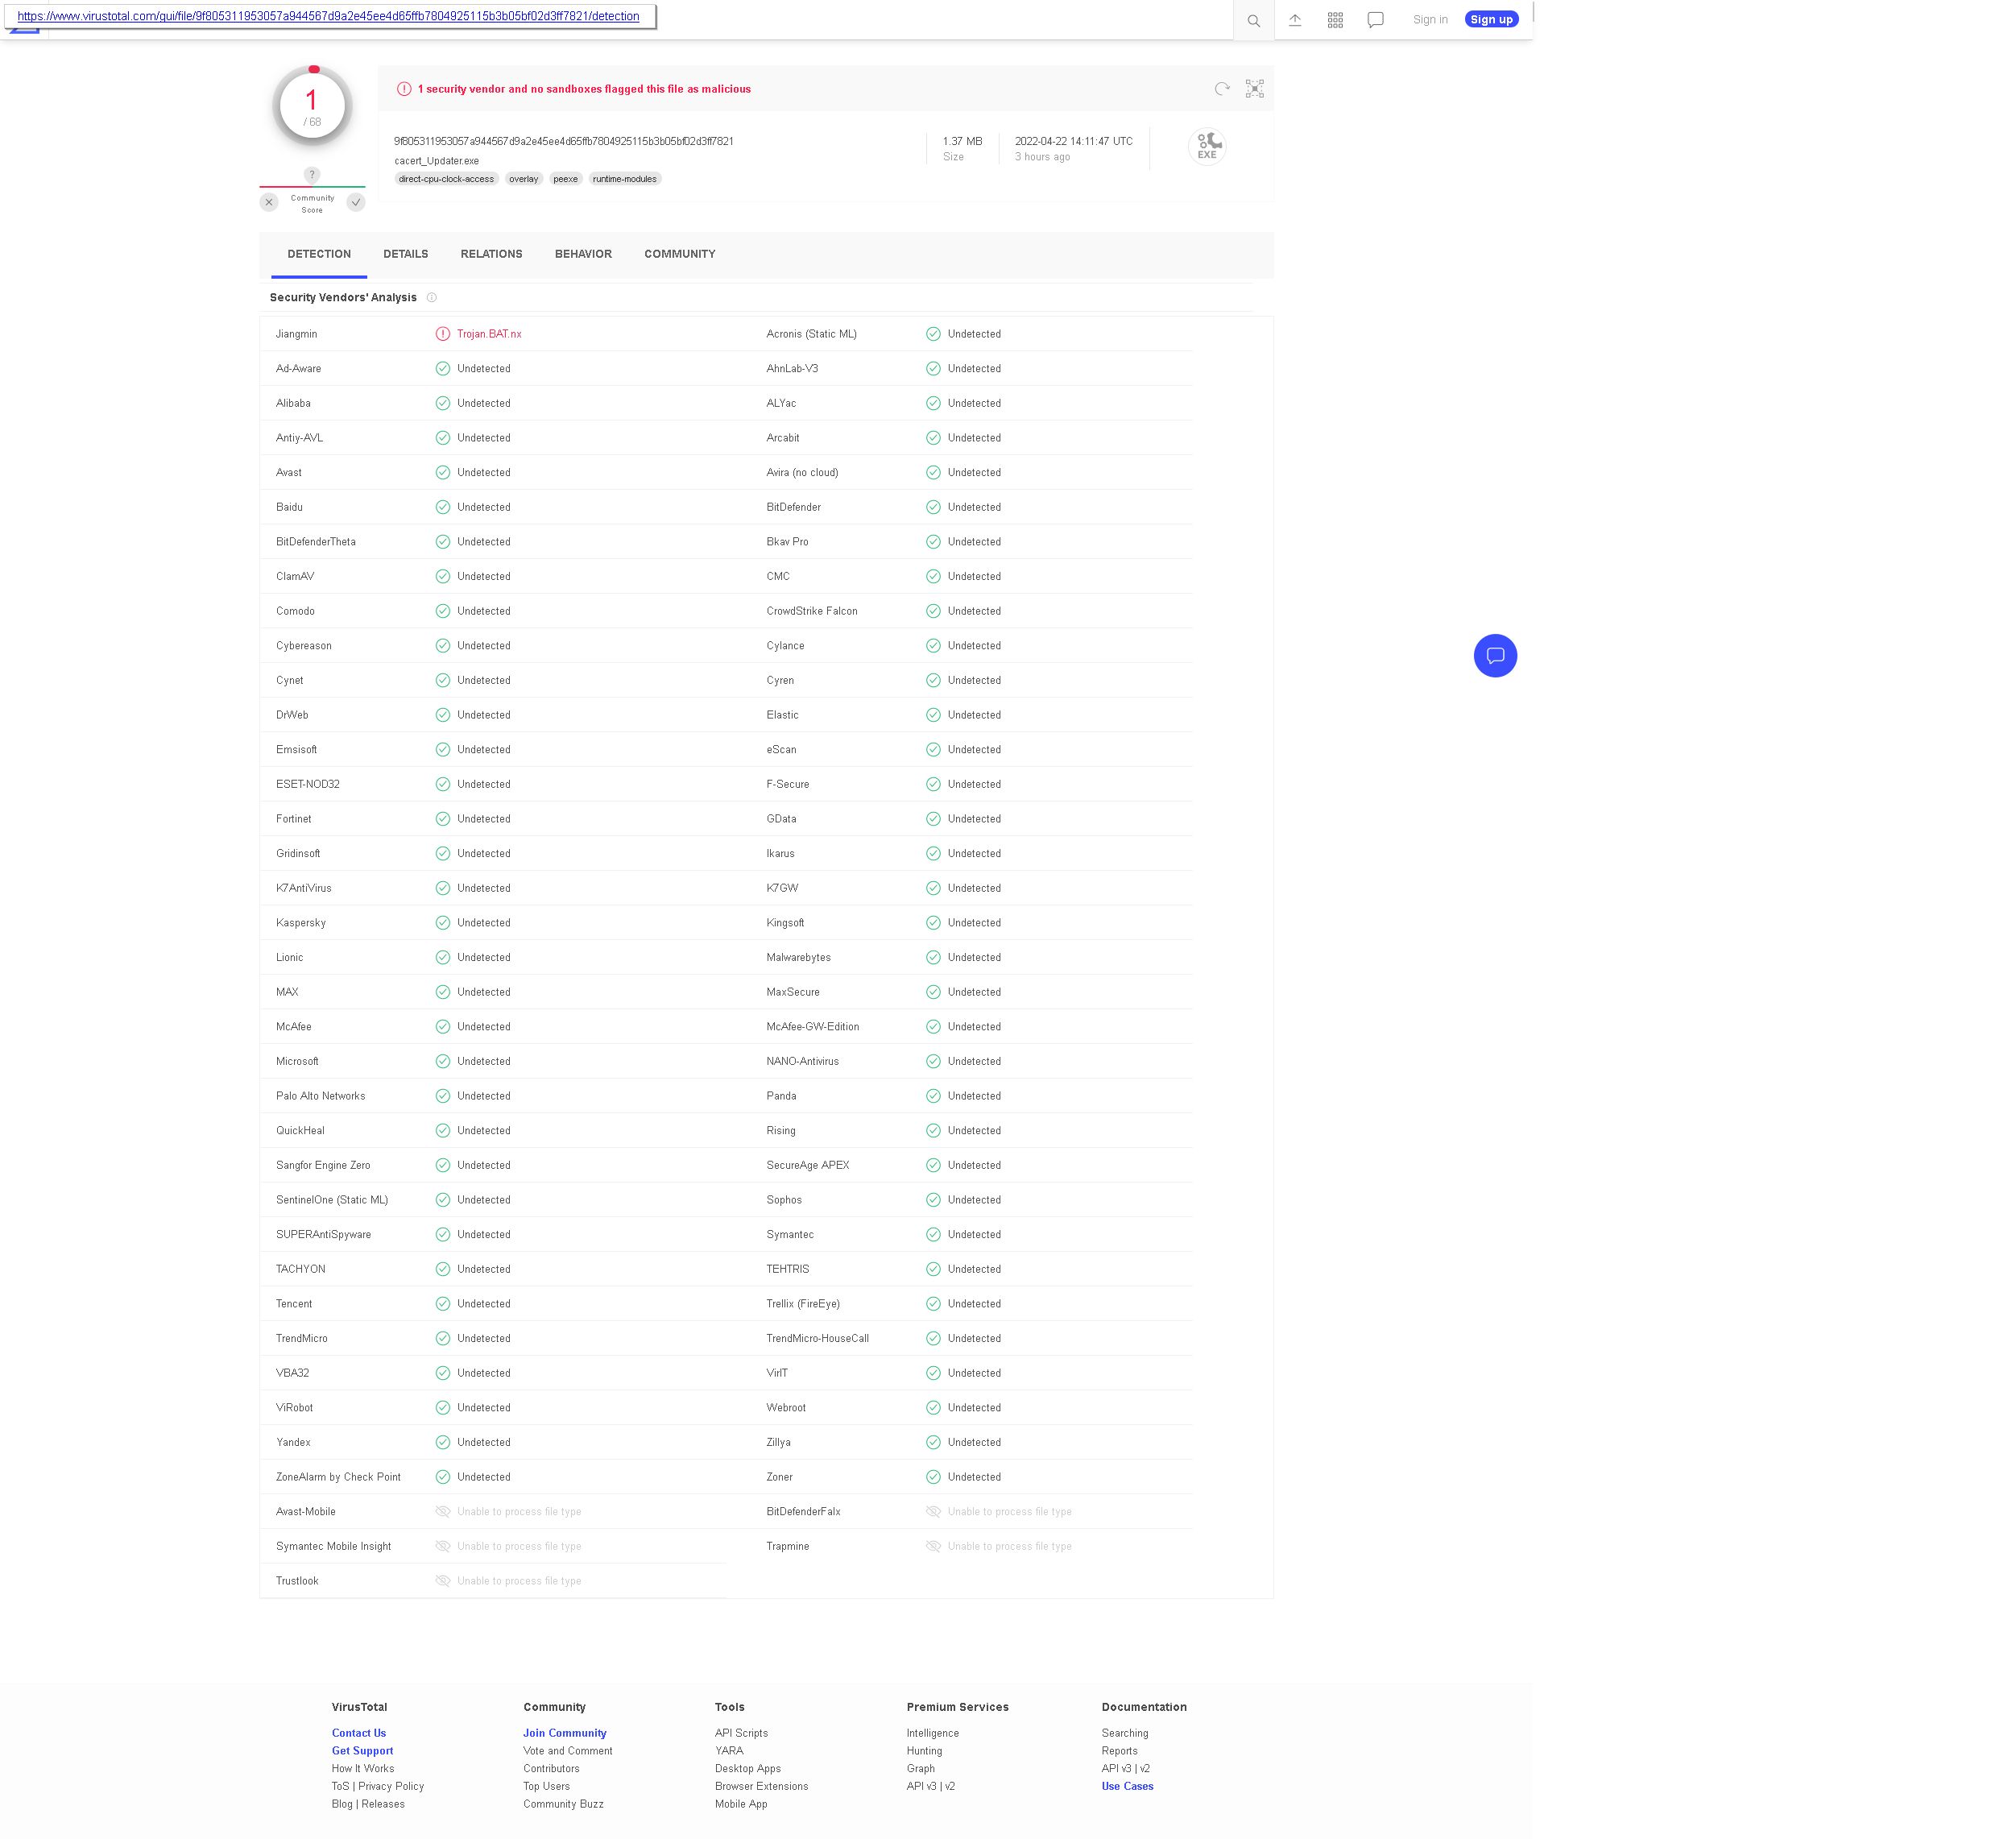Click the Desktop Apps tools link
This screenshot has width=2016, height=1839.
coord(748,1768)
